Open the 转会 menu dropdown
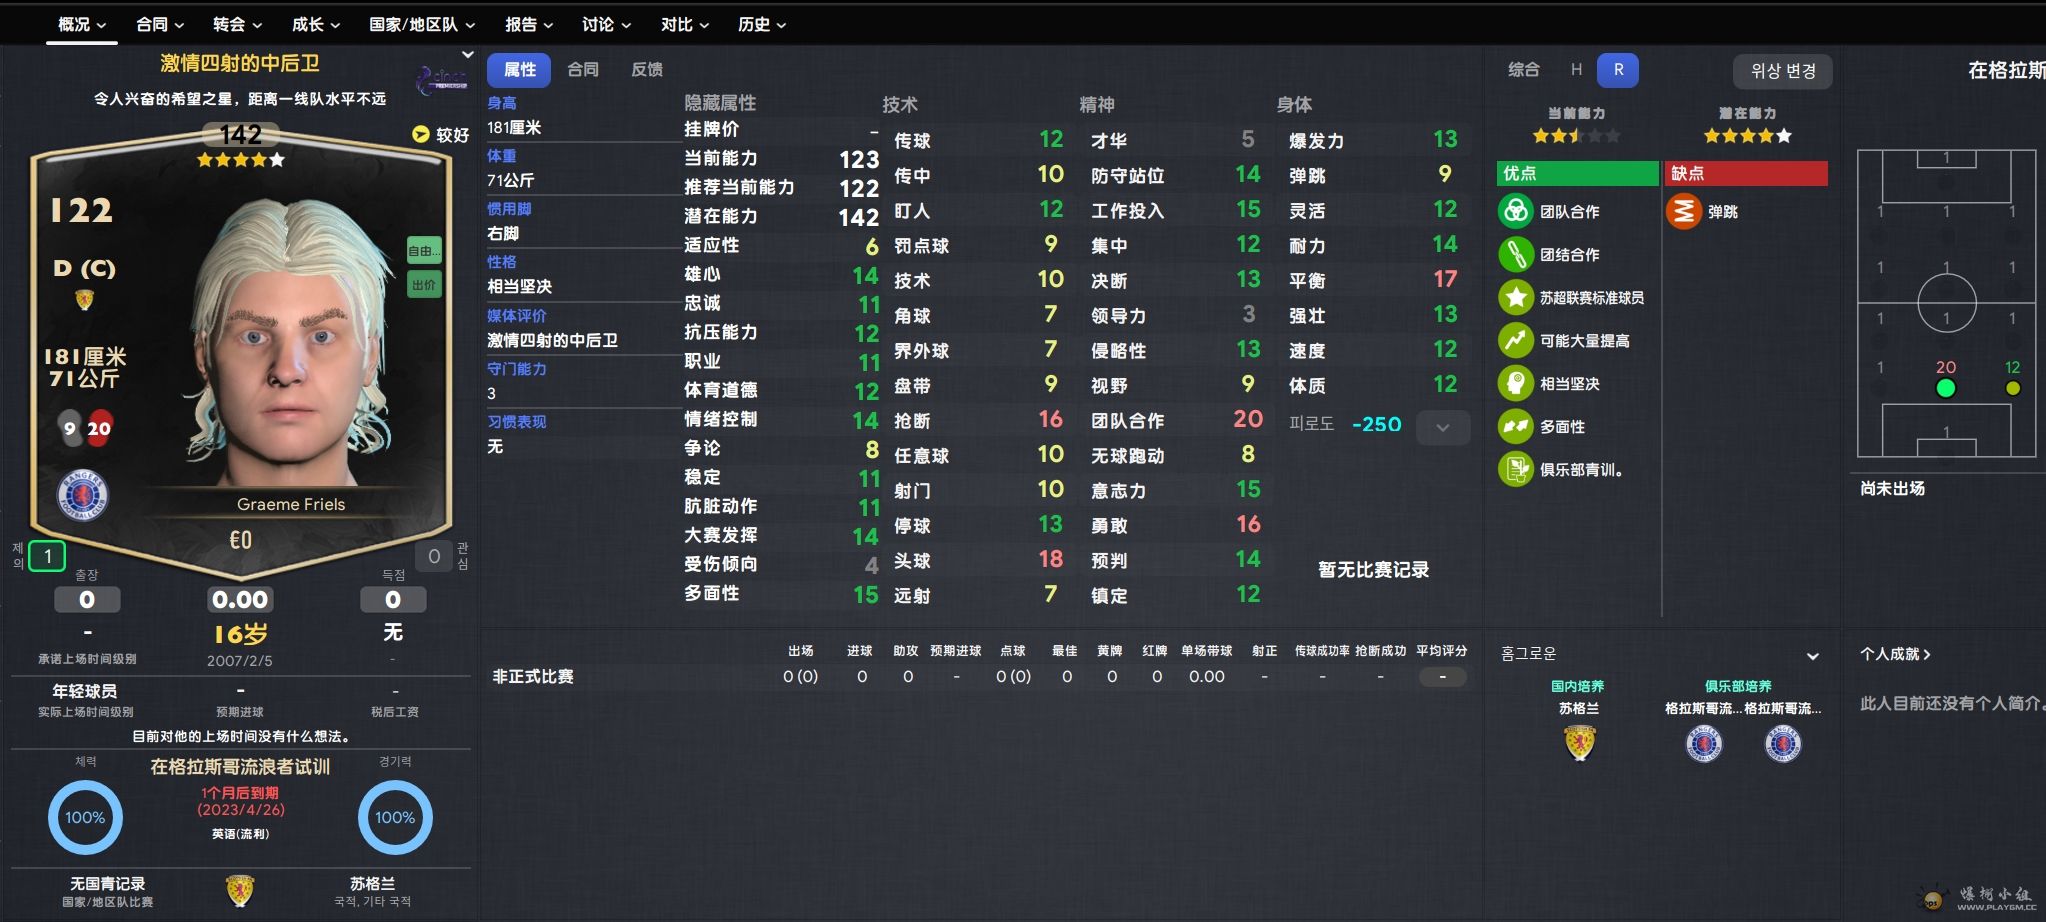This screenshot has width=2046, height=922. 237,24
